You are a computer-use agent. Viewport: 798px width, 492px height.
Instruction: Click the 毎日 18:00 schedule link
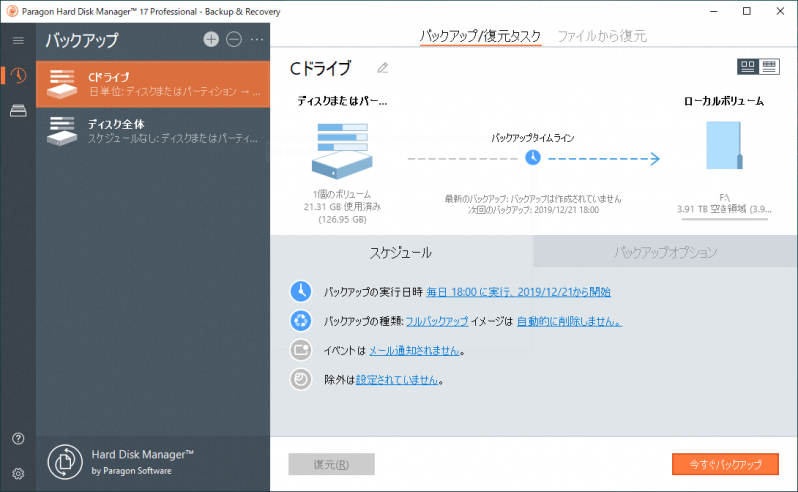click(x=518, y=292)
